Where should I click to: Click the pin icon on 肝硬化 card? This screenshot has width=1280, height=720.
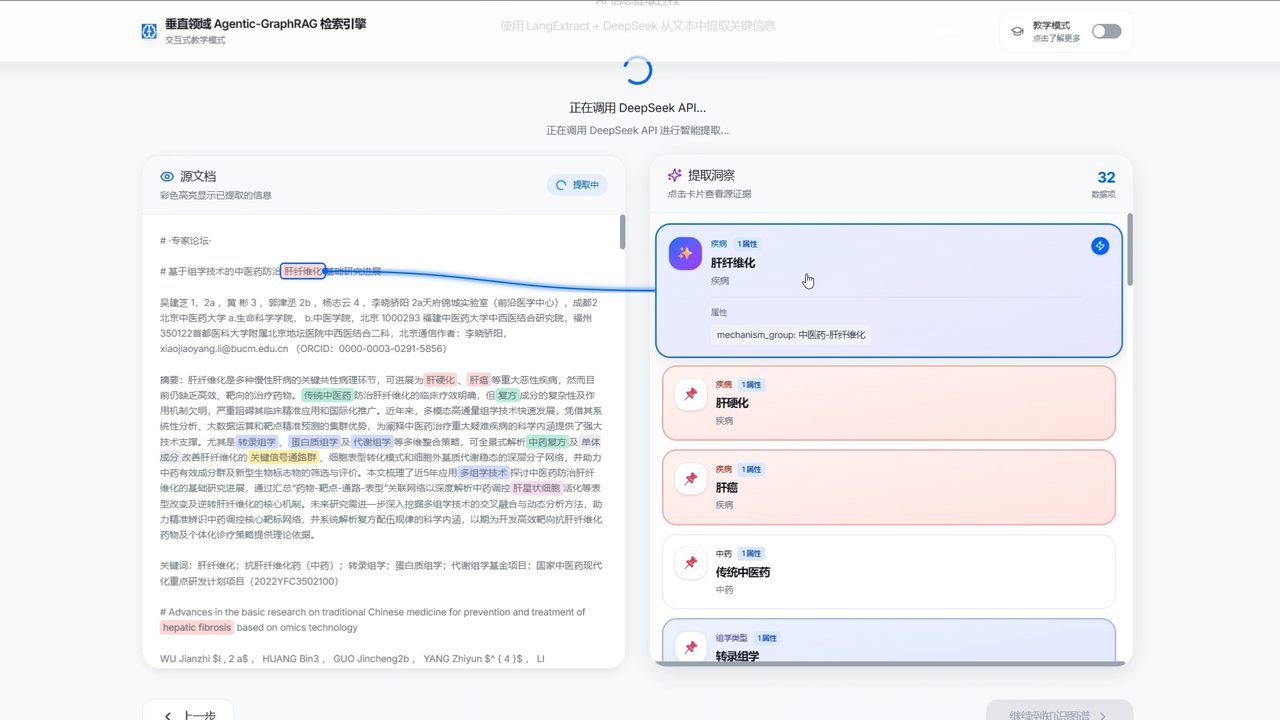click(691, 394)
